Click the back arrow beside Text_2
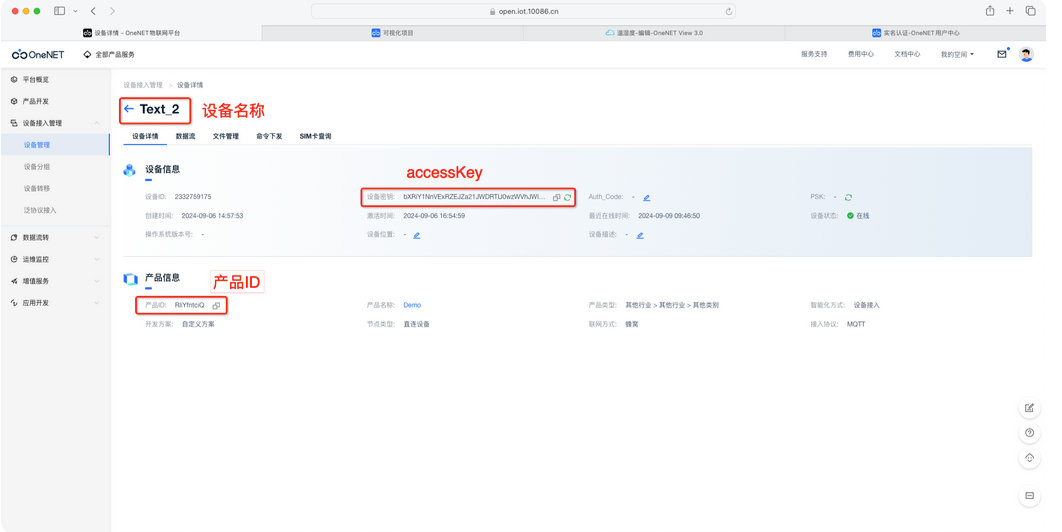The height and width of the screenshot is (532, 1062). (x=128, y=109)
